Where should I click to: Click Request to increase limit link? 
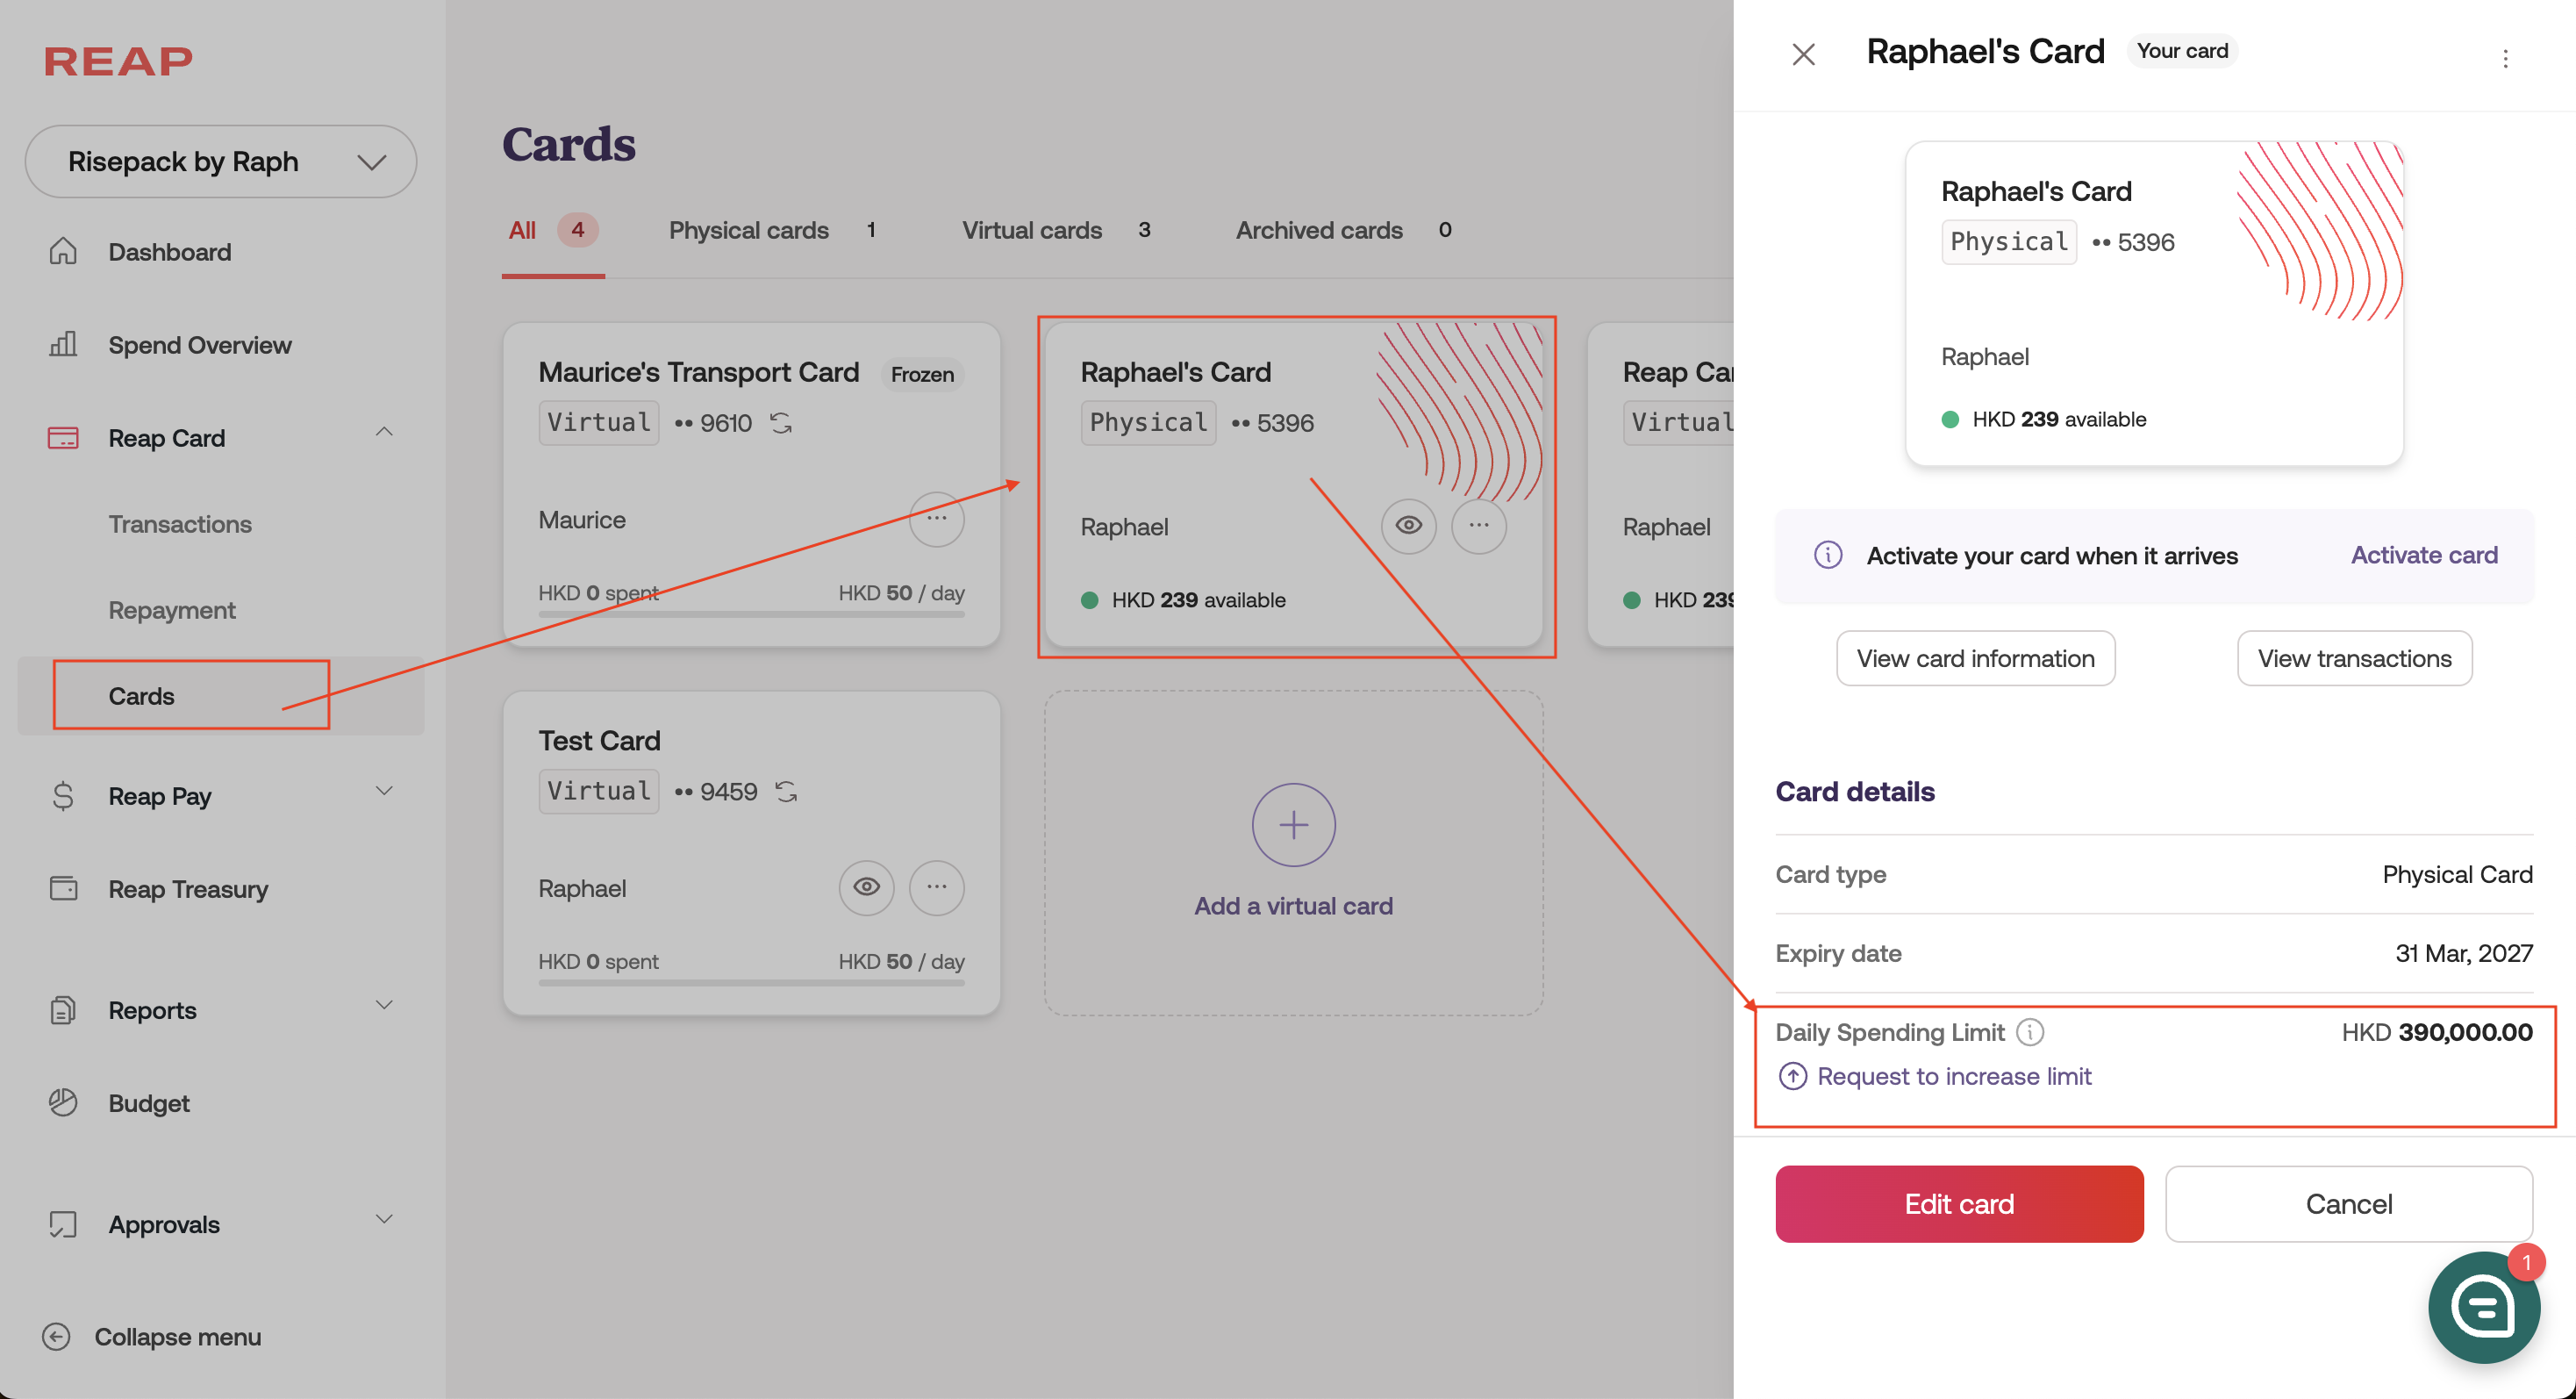click(1953, 1076)
